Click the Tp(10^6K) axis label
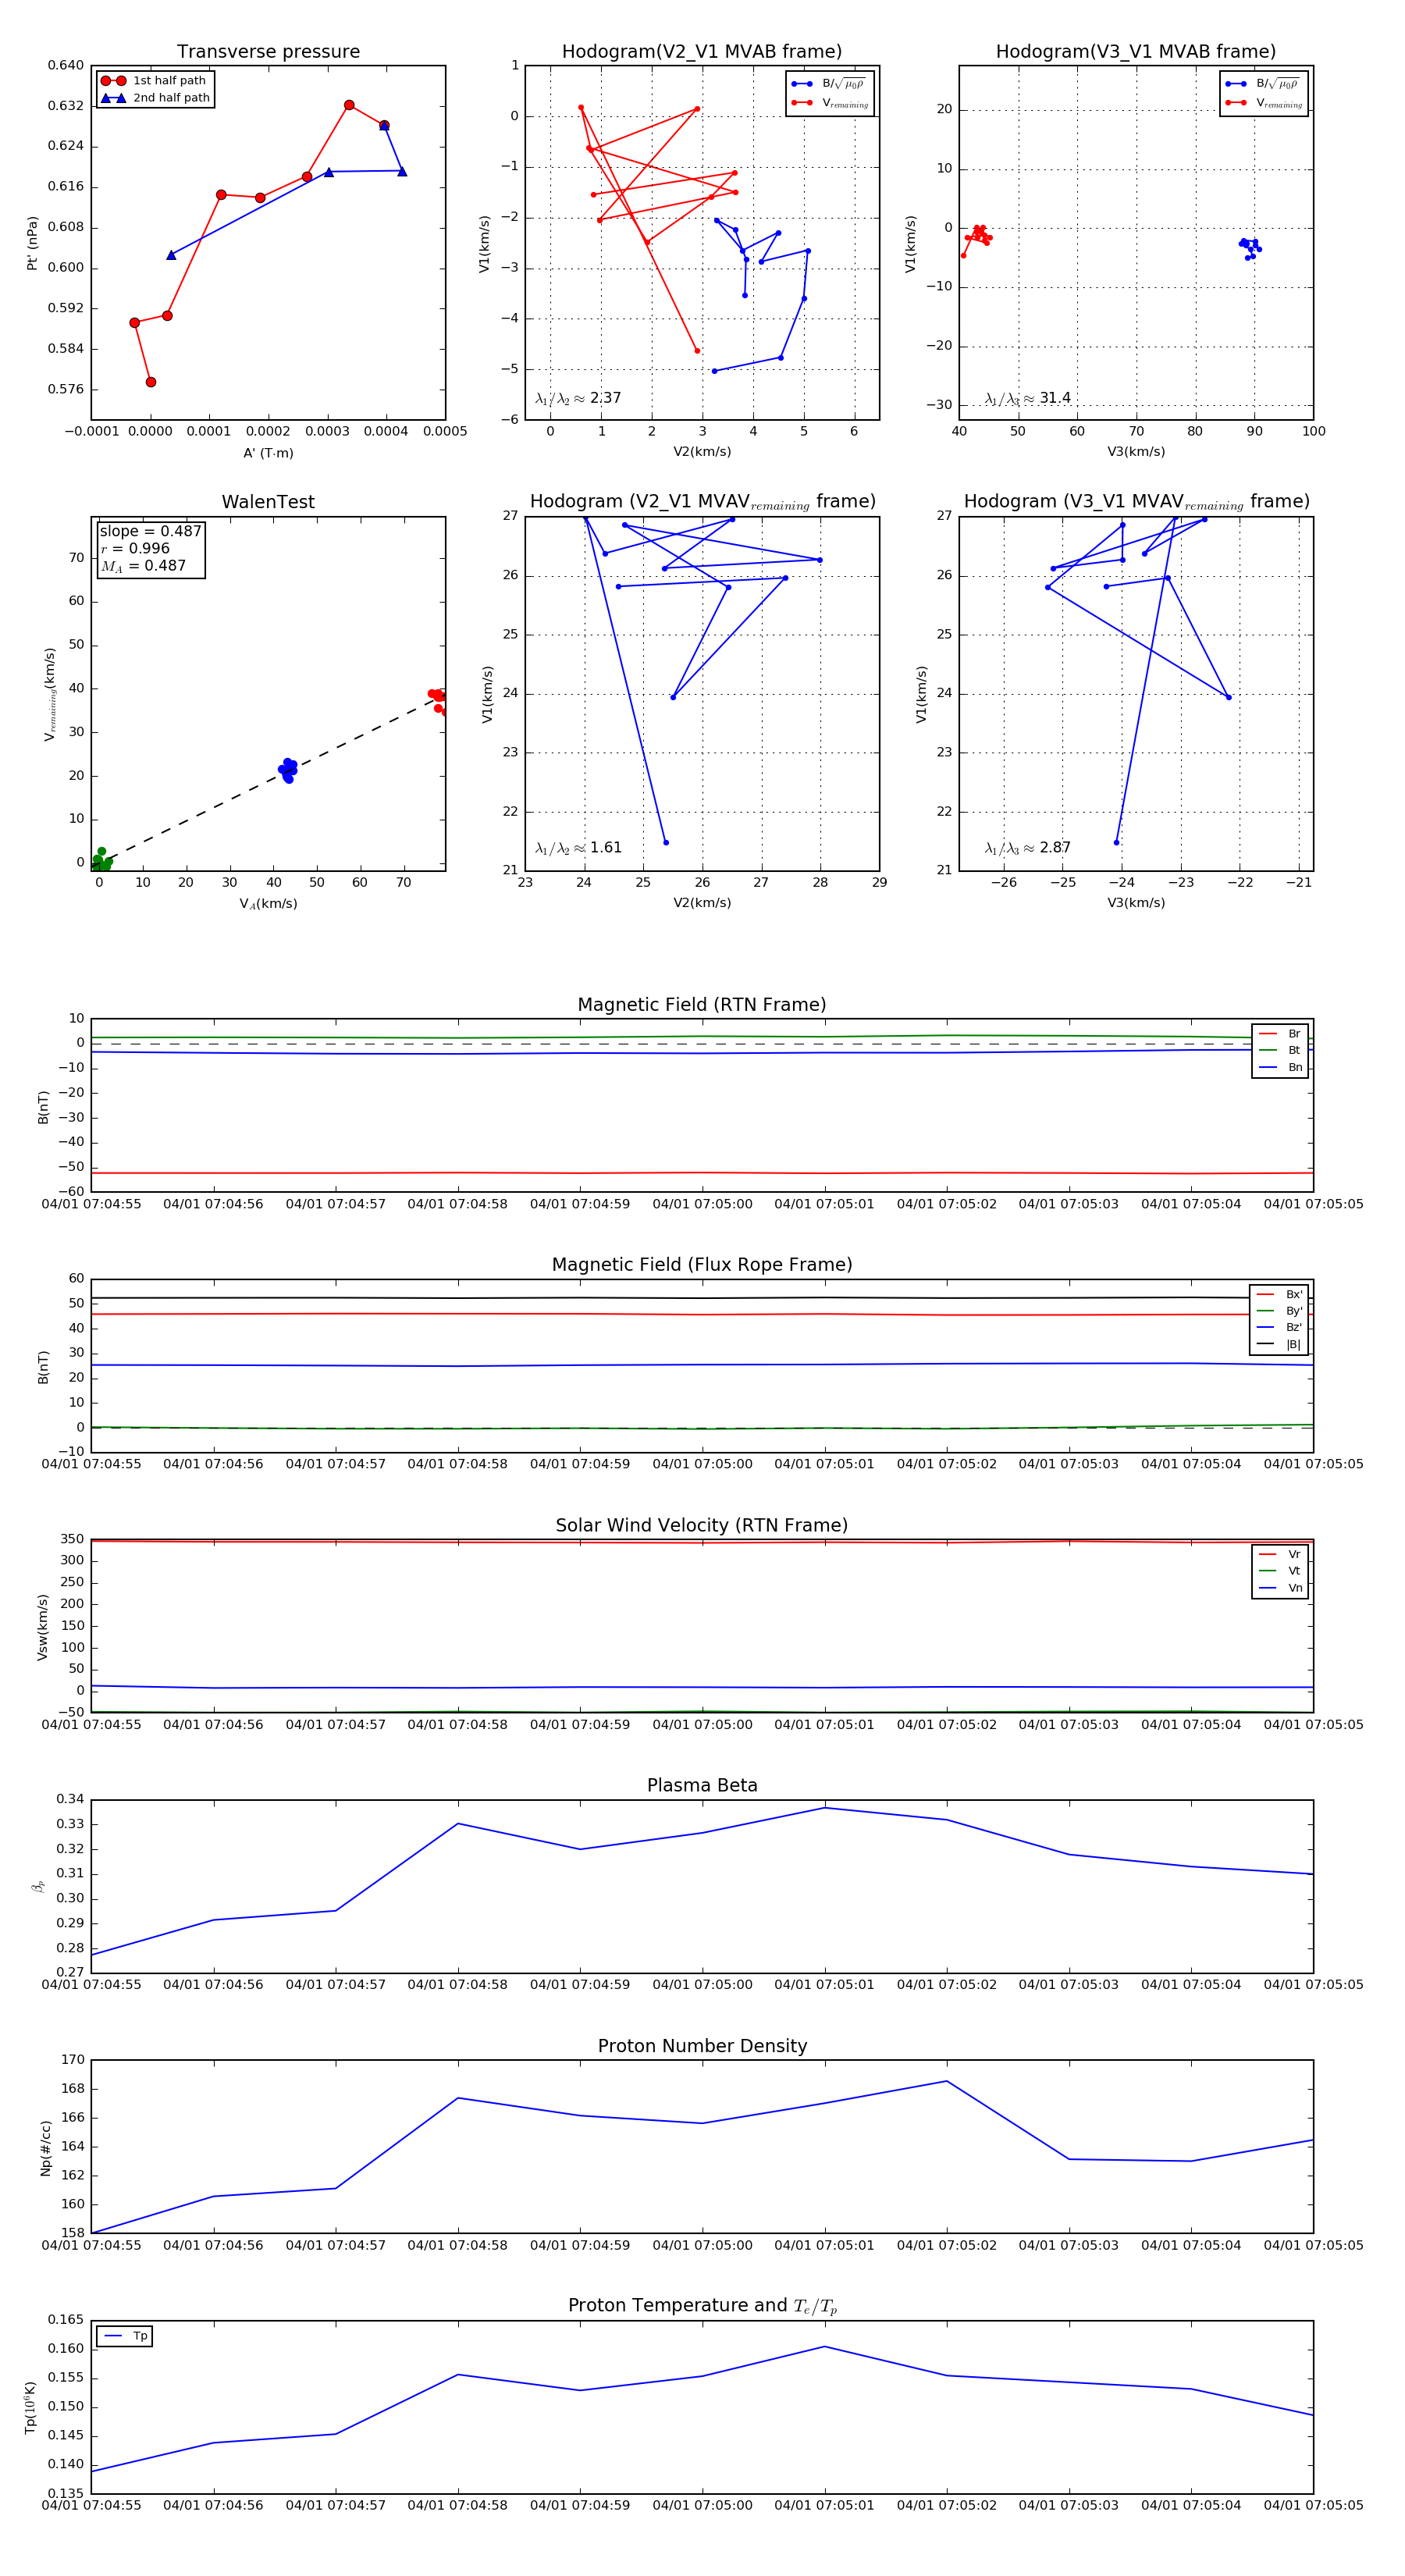Viewport: 1405px width, 2576px height. [x=30, y=2407]
